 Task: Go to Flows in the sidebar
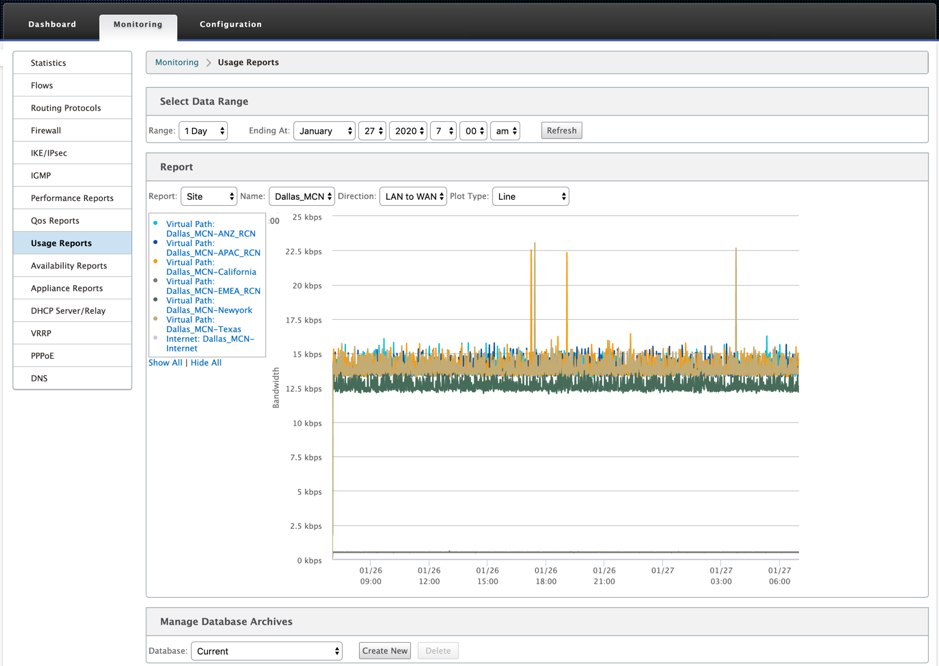[x=72, y=86]
